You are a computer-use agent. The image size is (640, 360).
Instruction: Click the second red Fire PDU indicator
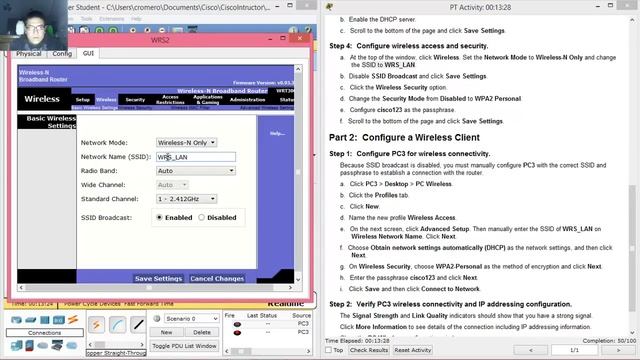pyautogui.click(x=237, y=333)
